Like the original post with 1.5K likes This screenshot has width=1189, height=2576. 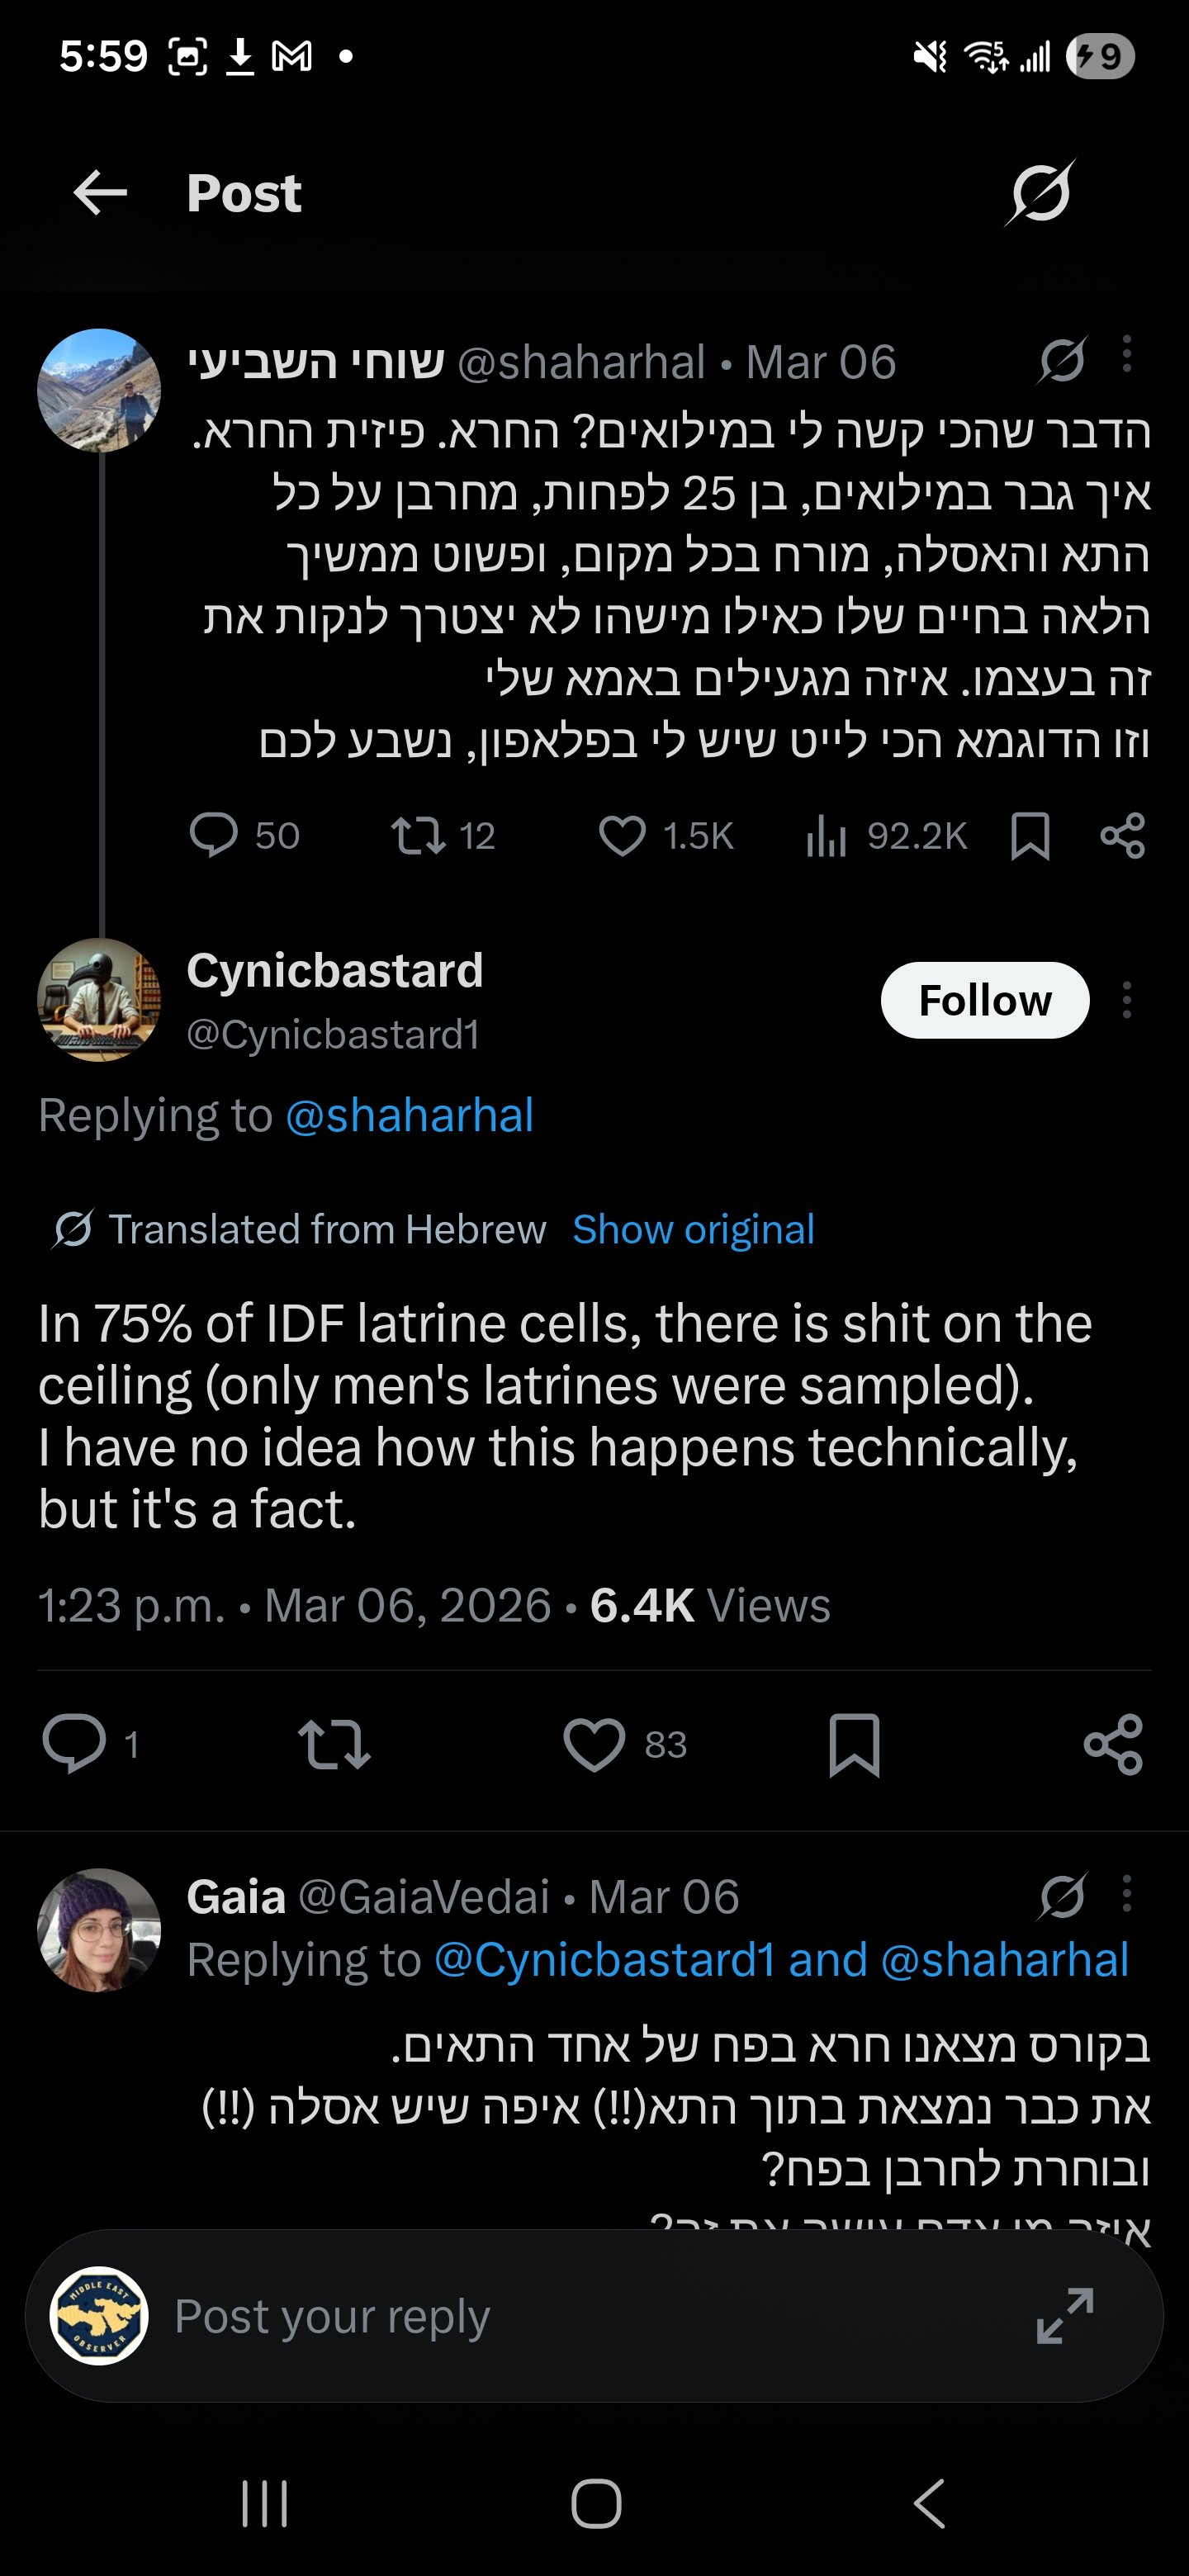coord(622,836)
